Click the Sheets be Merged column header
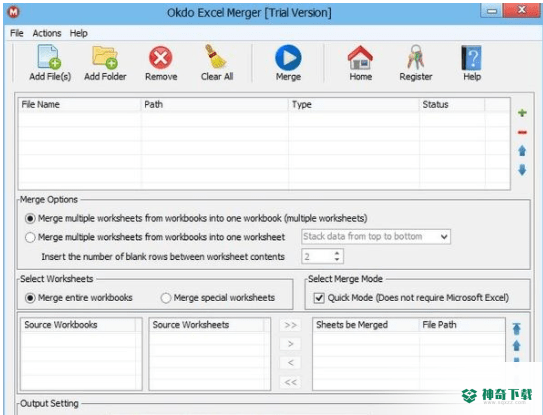543x415 pixels. point(366,325)
